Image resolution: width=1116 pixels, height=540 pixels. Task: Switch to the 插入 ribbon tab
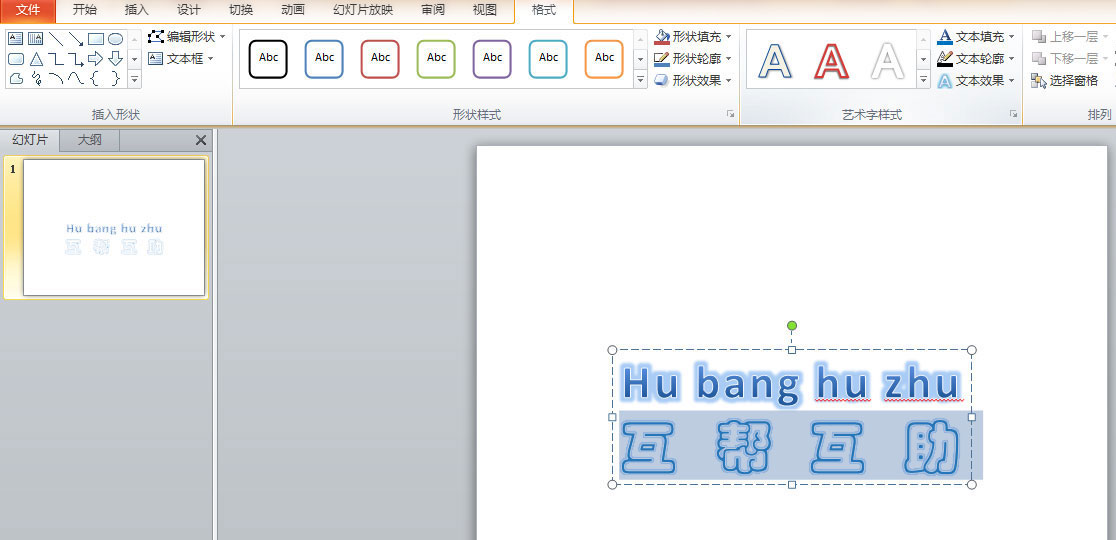tap(136, 10)
